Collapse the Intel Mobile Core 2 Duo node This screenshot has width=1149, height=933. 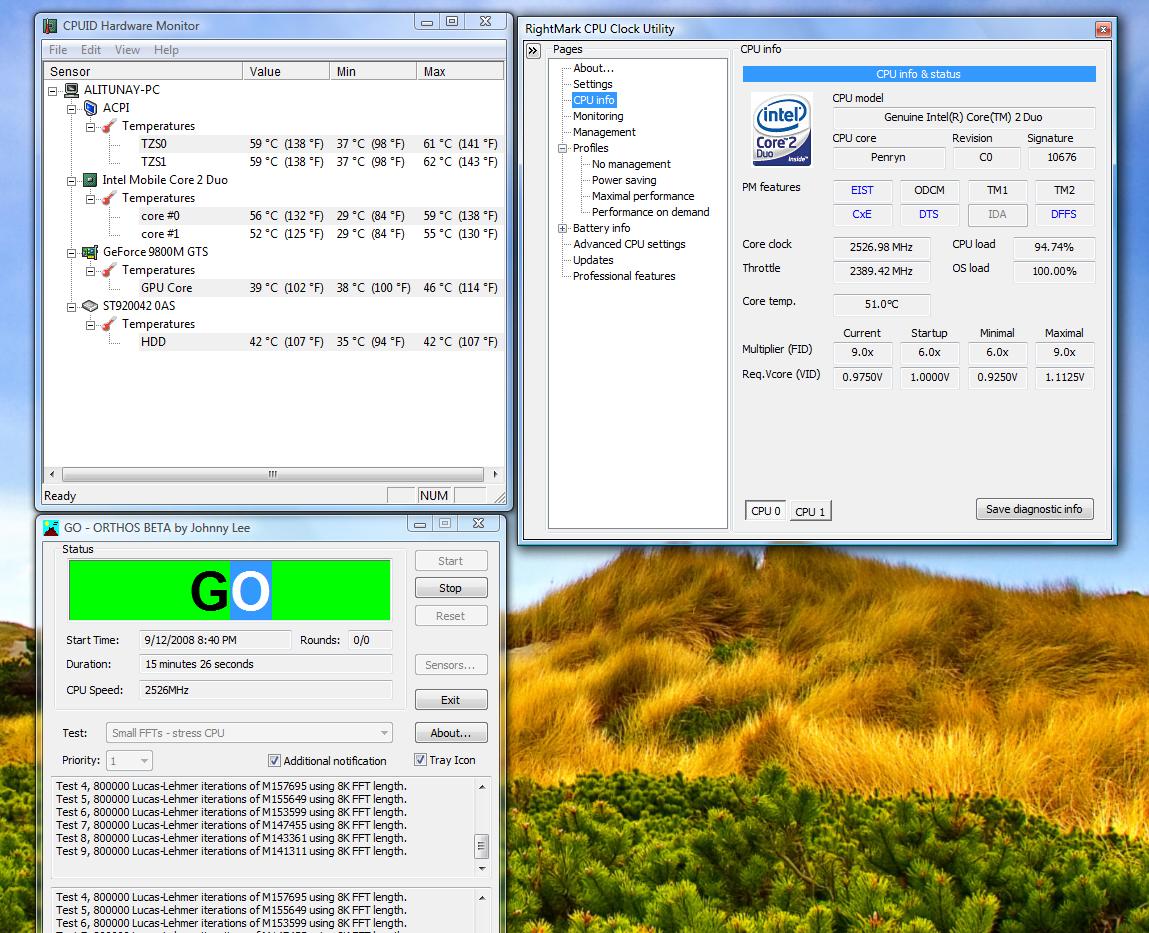[x=71, y=180]
